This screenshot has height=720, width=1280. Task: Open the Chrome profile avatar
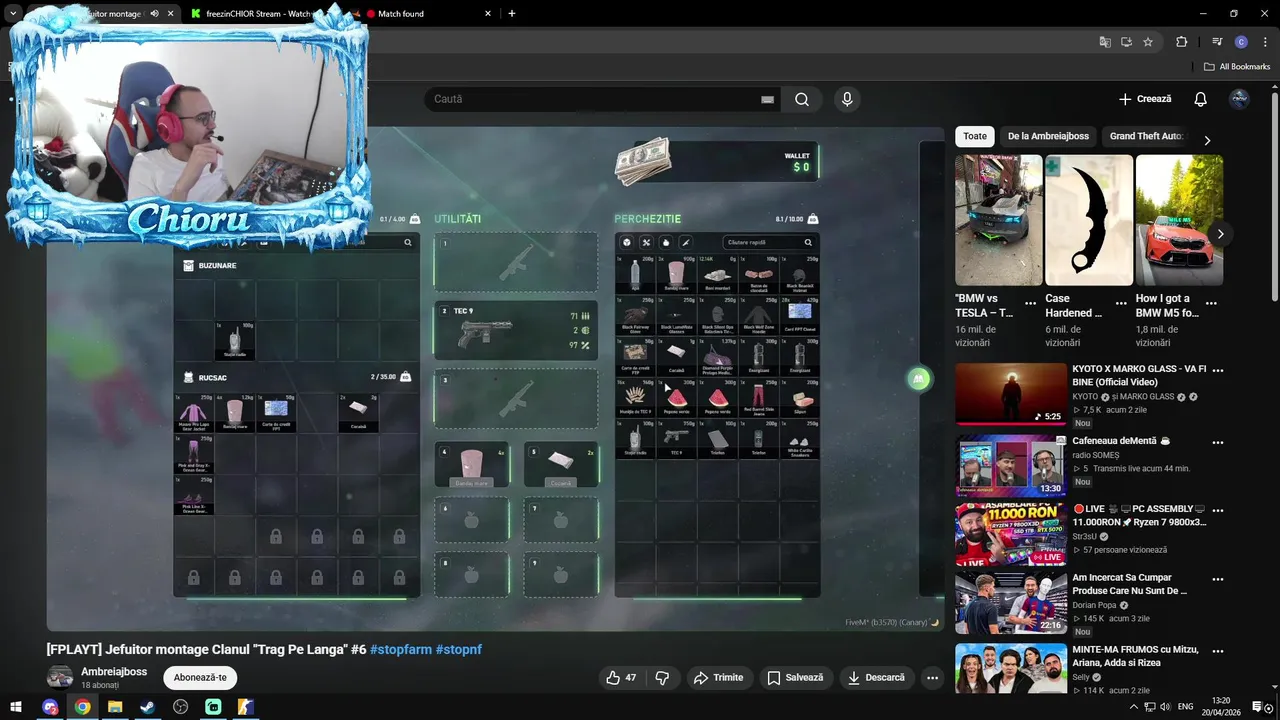(x=1241, y=42)
